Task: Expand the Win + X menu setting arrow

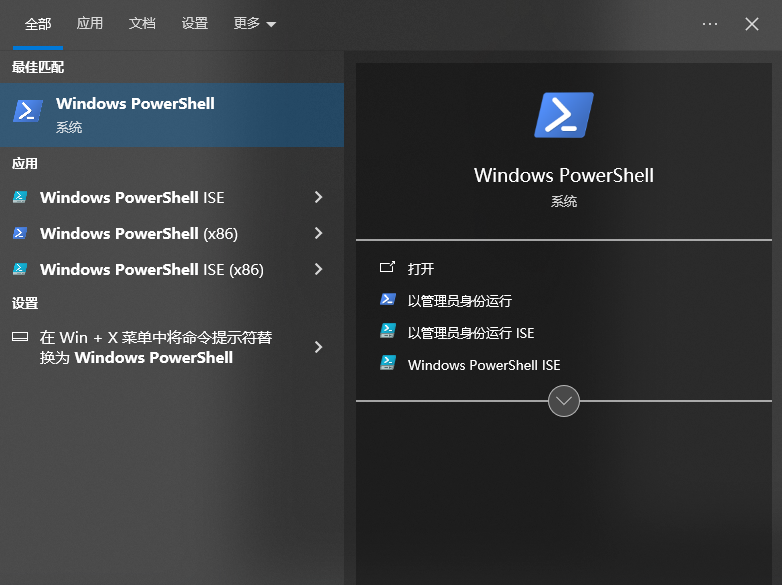Action: point(319,347)
